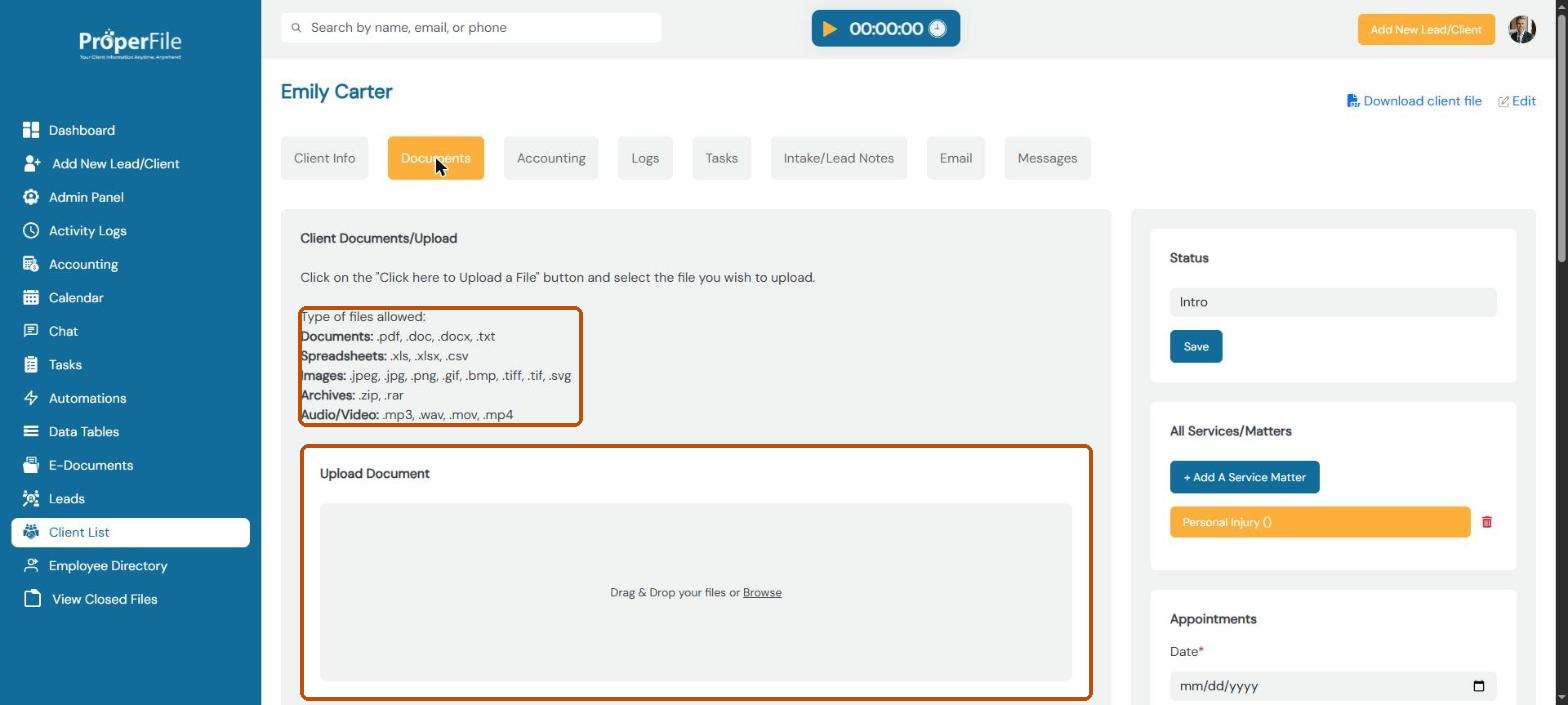Click the Automations lightning icon
The width and height of the screenshot is (1568, 705).
tap(31, 398)
